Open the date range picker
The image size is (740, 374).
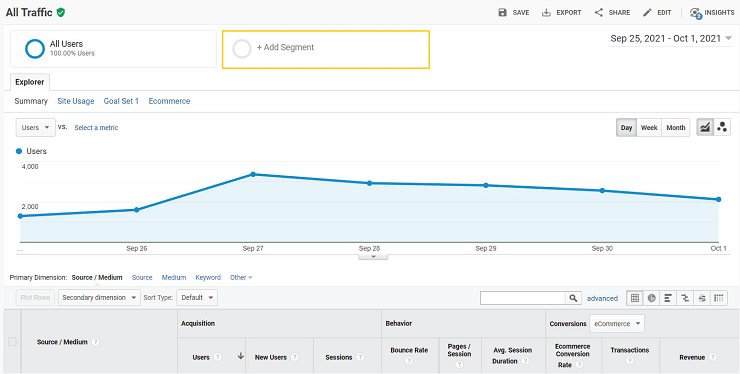coord(671,39)
